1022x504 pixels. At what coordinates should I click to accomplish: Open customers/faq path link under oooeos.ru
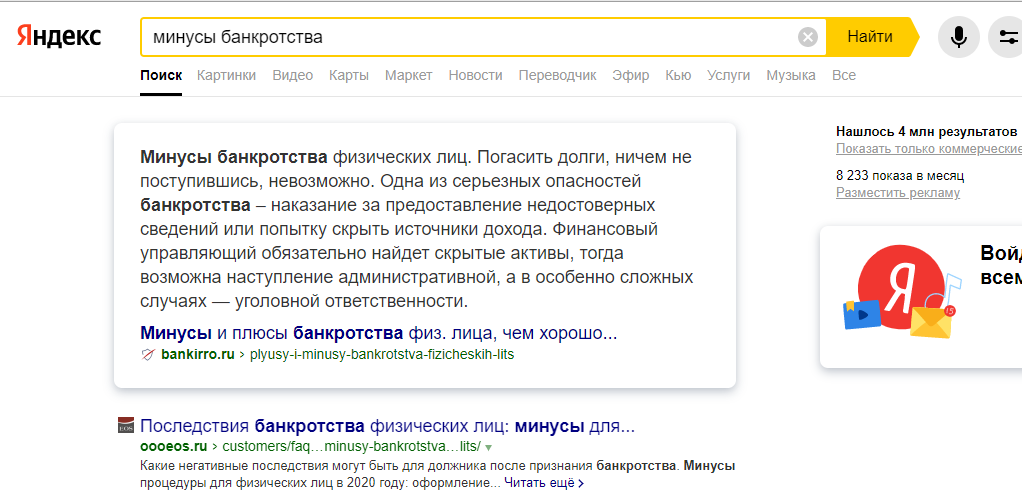351,447
